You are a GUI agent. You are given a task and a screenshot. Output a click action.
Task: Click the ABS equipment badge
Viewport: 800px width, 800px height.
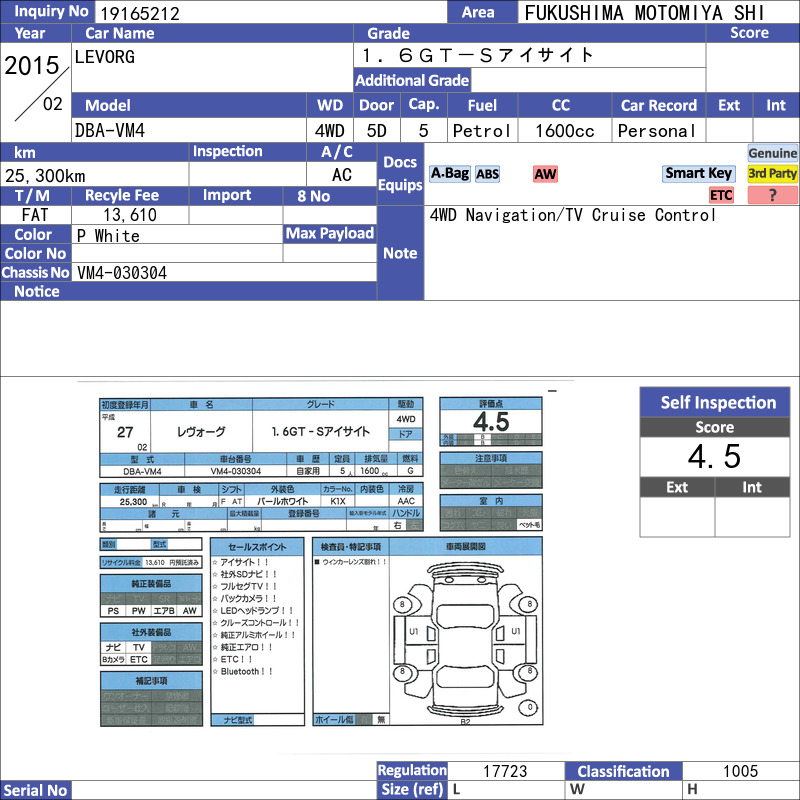[487, 174]
